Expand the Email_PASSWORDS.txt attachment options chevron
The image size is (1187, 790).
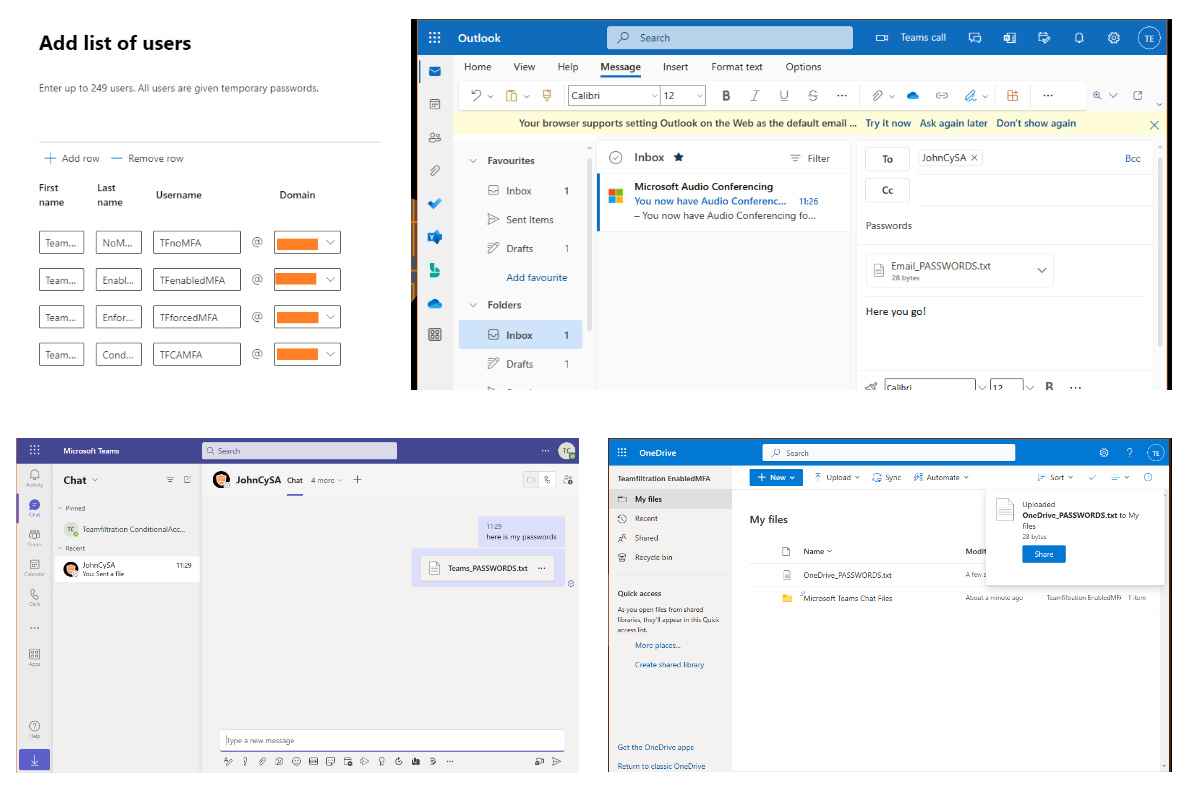click(1042, 270)
